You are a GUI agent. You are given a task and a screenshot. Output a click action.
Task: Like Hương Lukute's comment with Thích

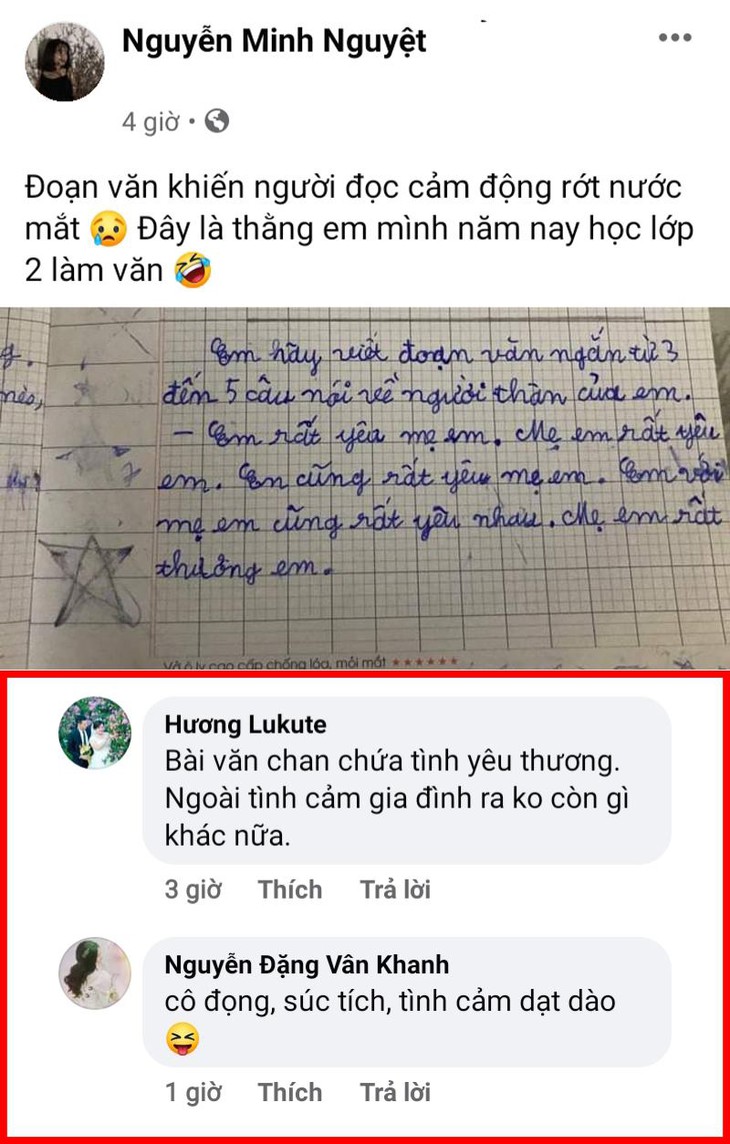click(x=290, y=889)
